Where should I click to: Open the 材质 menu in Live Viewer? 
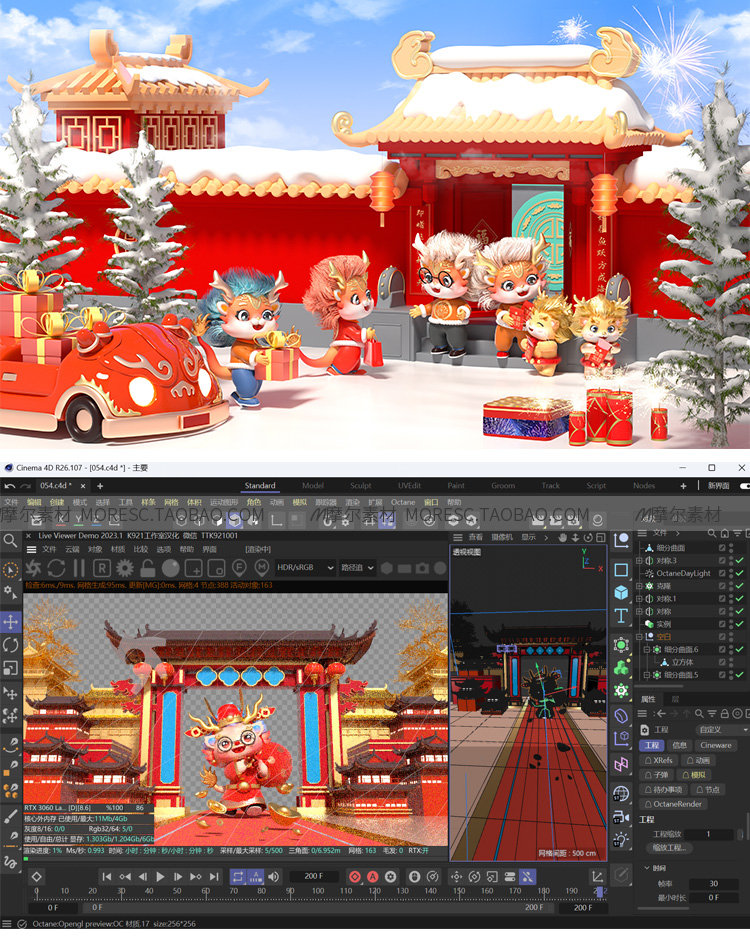click(118, 549)
